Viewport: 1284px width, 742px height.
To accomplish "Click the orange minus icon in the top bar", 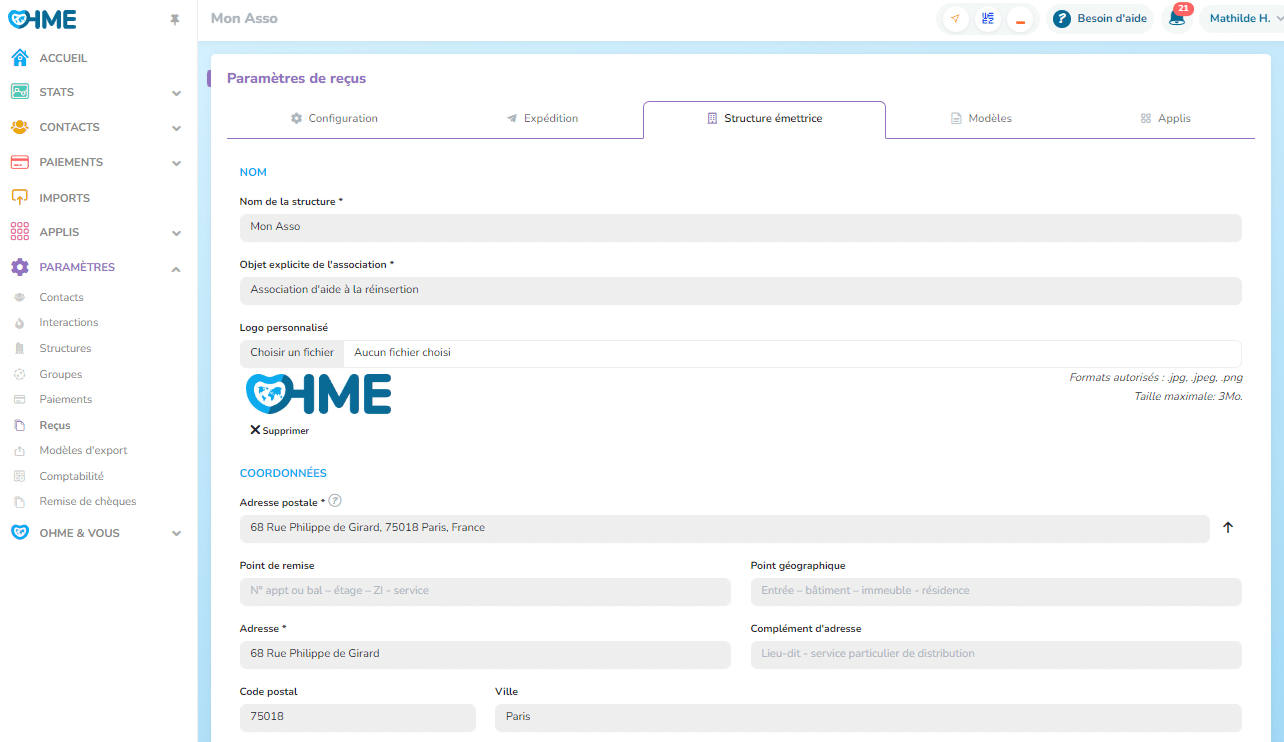I will [1020, 19].
